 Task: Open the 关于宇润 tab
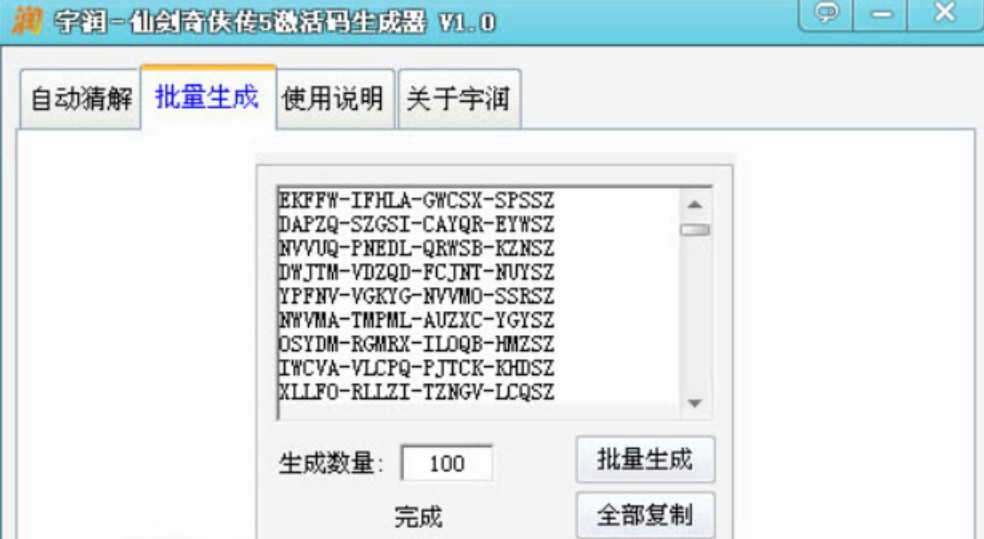[x=458, y=99]
